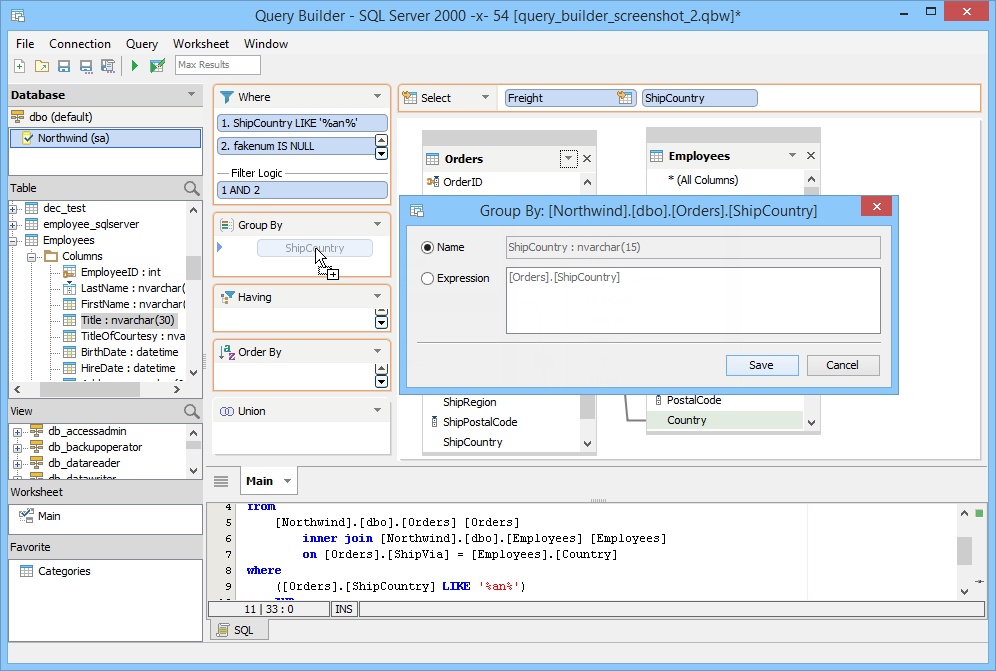Close the Employees table box

tap(811, 156)
